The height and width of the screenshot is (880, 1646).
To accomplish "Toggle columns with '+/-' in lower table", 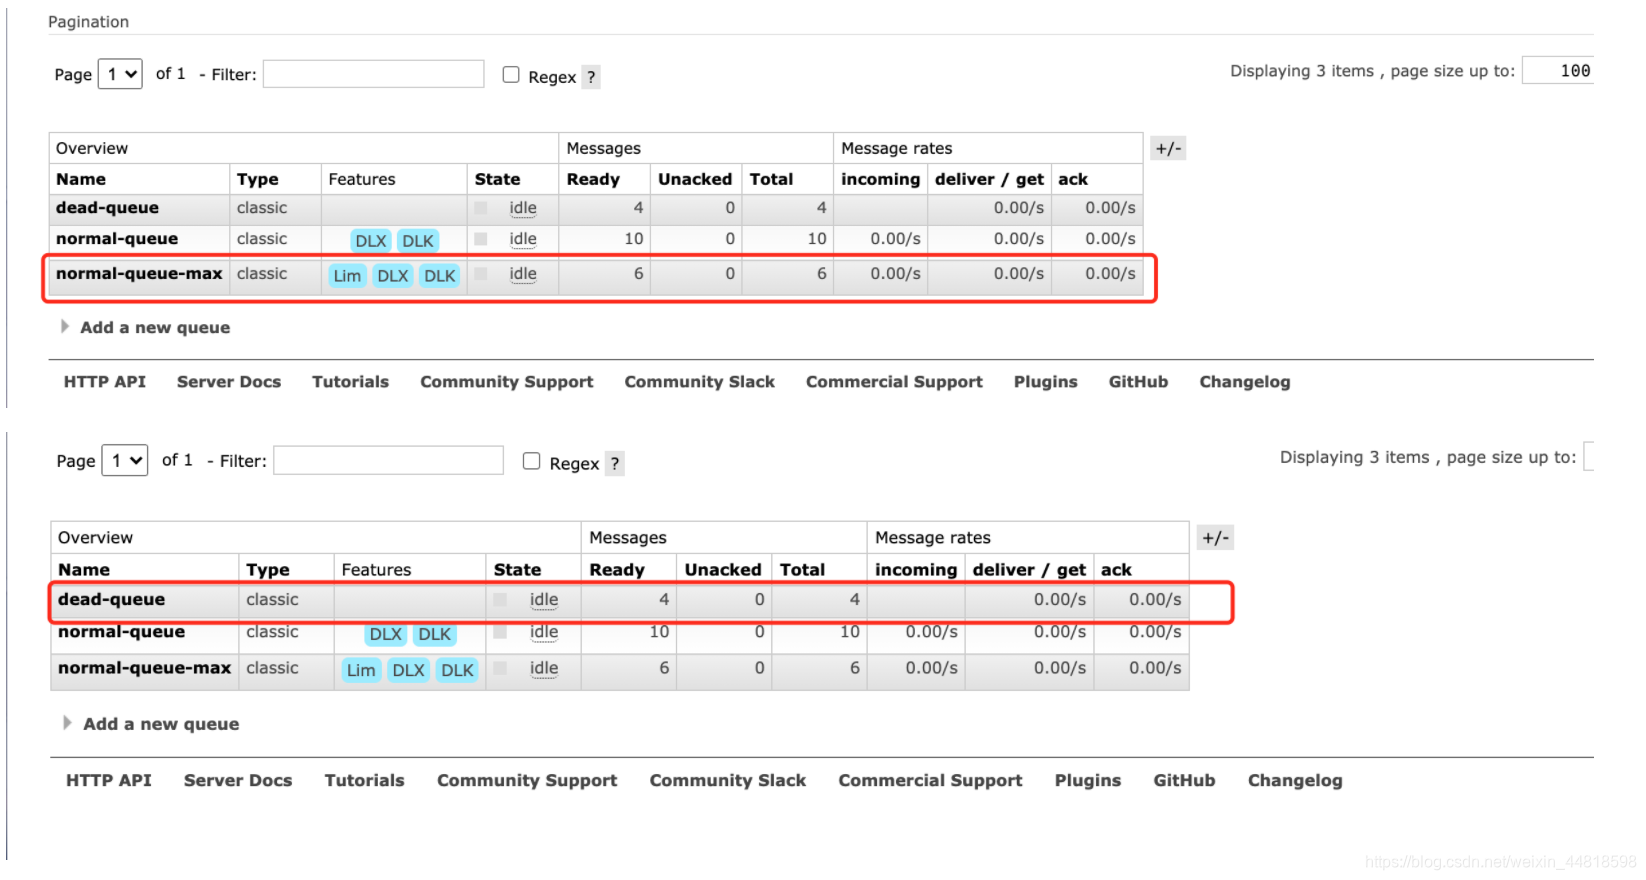I will click(x=1215, y=538).
